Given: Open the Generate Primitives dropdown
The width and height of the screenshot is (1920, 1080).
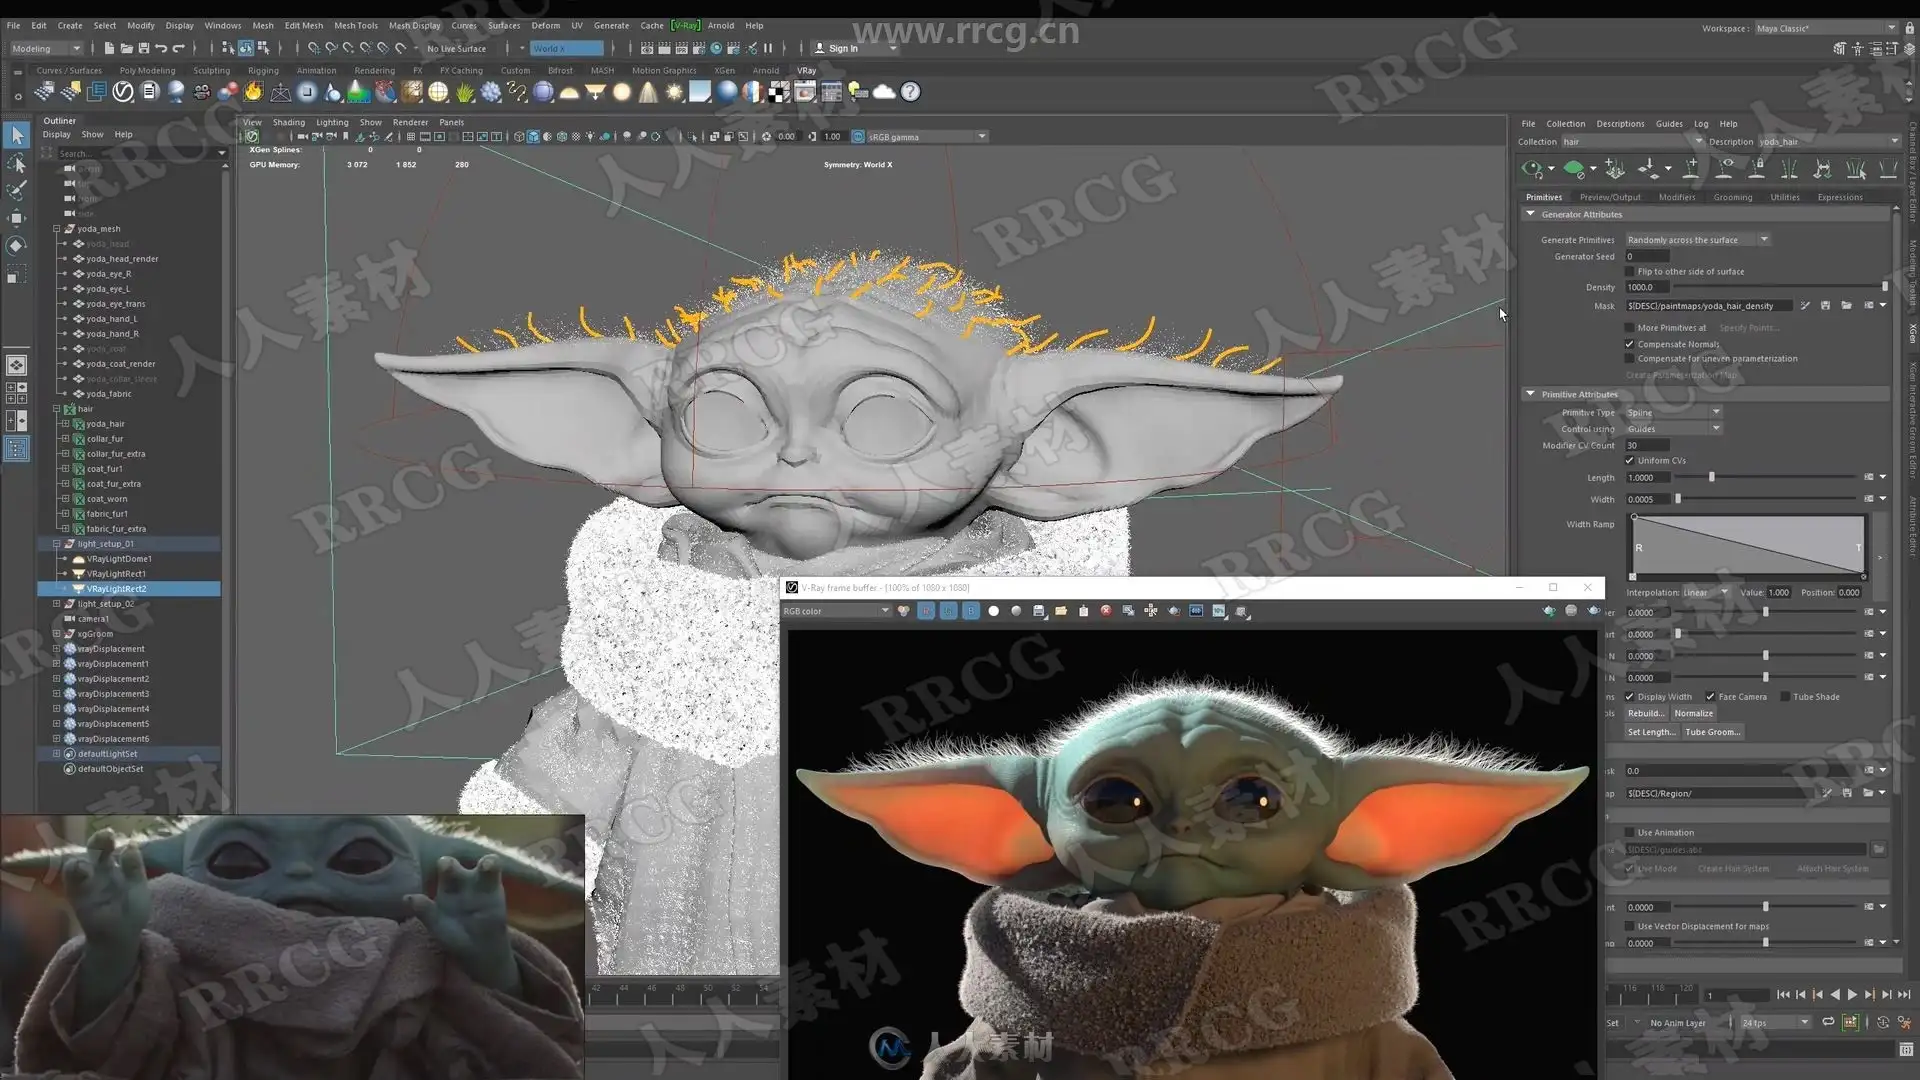Looking at the screenshot, I should 1697,240.
